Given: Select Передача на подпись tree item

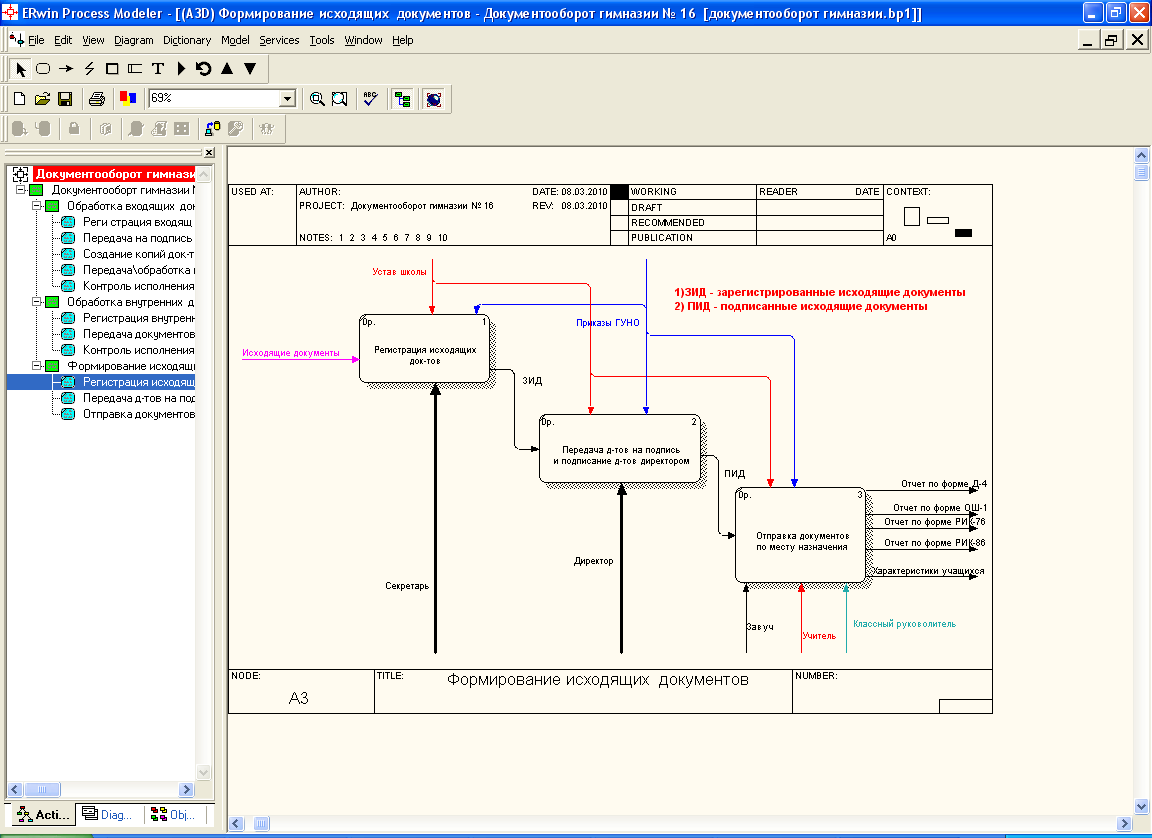Looking at the screenshot, I should pyautogui.click(x=137, y=238).
